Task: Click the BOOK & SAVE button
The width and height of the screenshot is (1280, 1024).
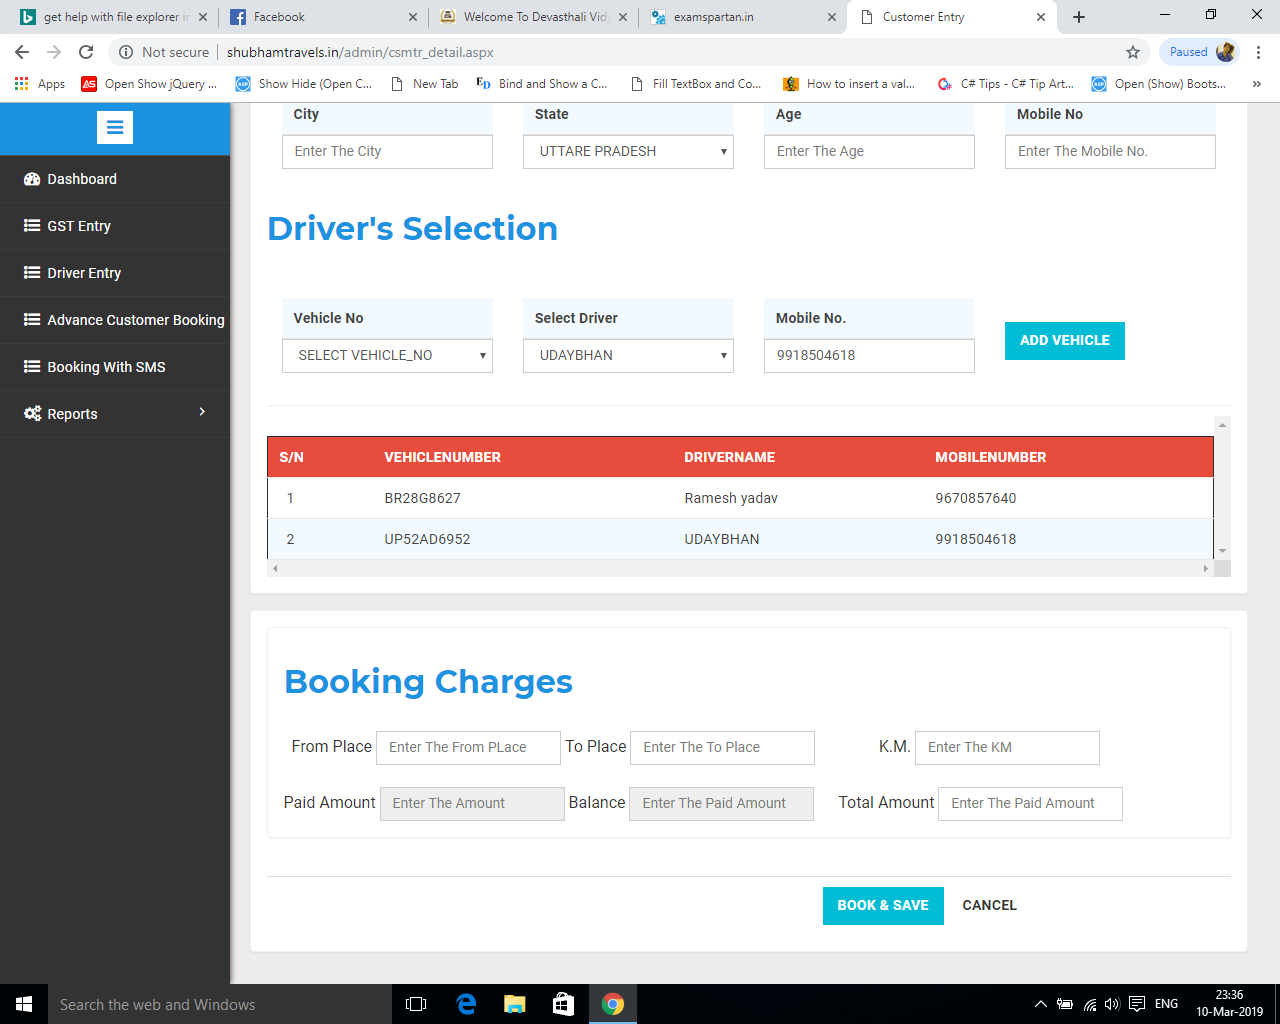Action: 883,905
